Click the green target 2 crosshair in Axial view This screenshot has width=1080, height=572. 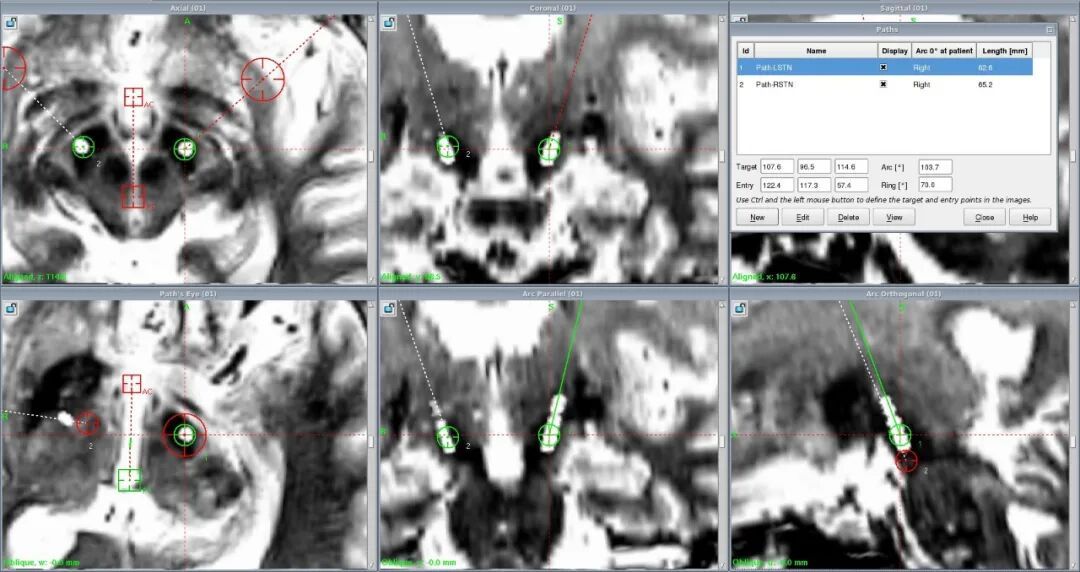tap(83, 146)
